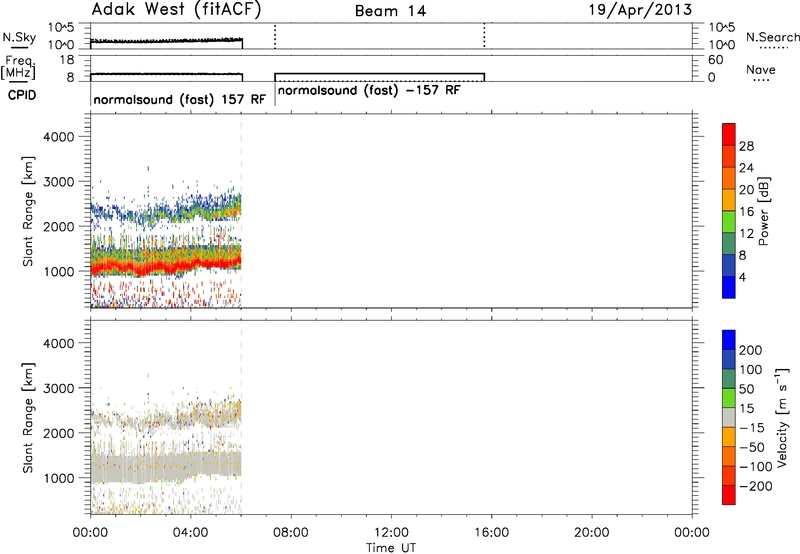The height and width of the screenshot is (554, 800).
Task: Click 'normalsound (fast) -157 RF' text
Action: click(369, 90)
